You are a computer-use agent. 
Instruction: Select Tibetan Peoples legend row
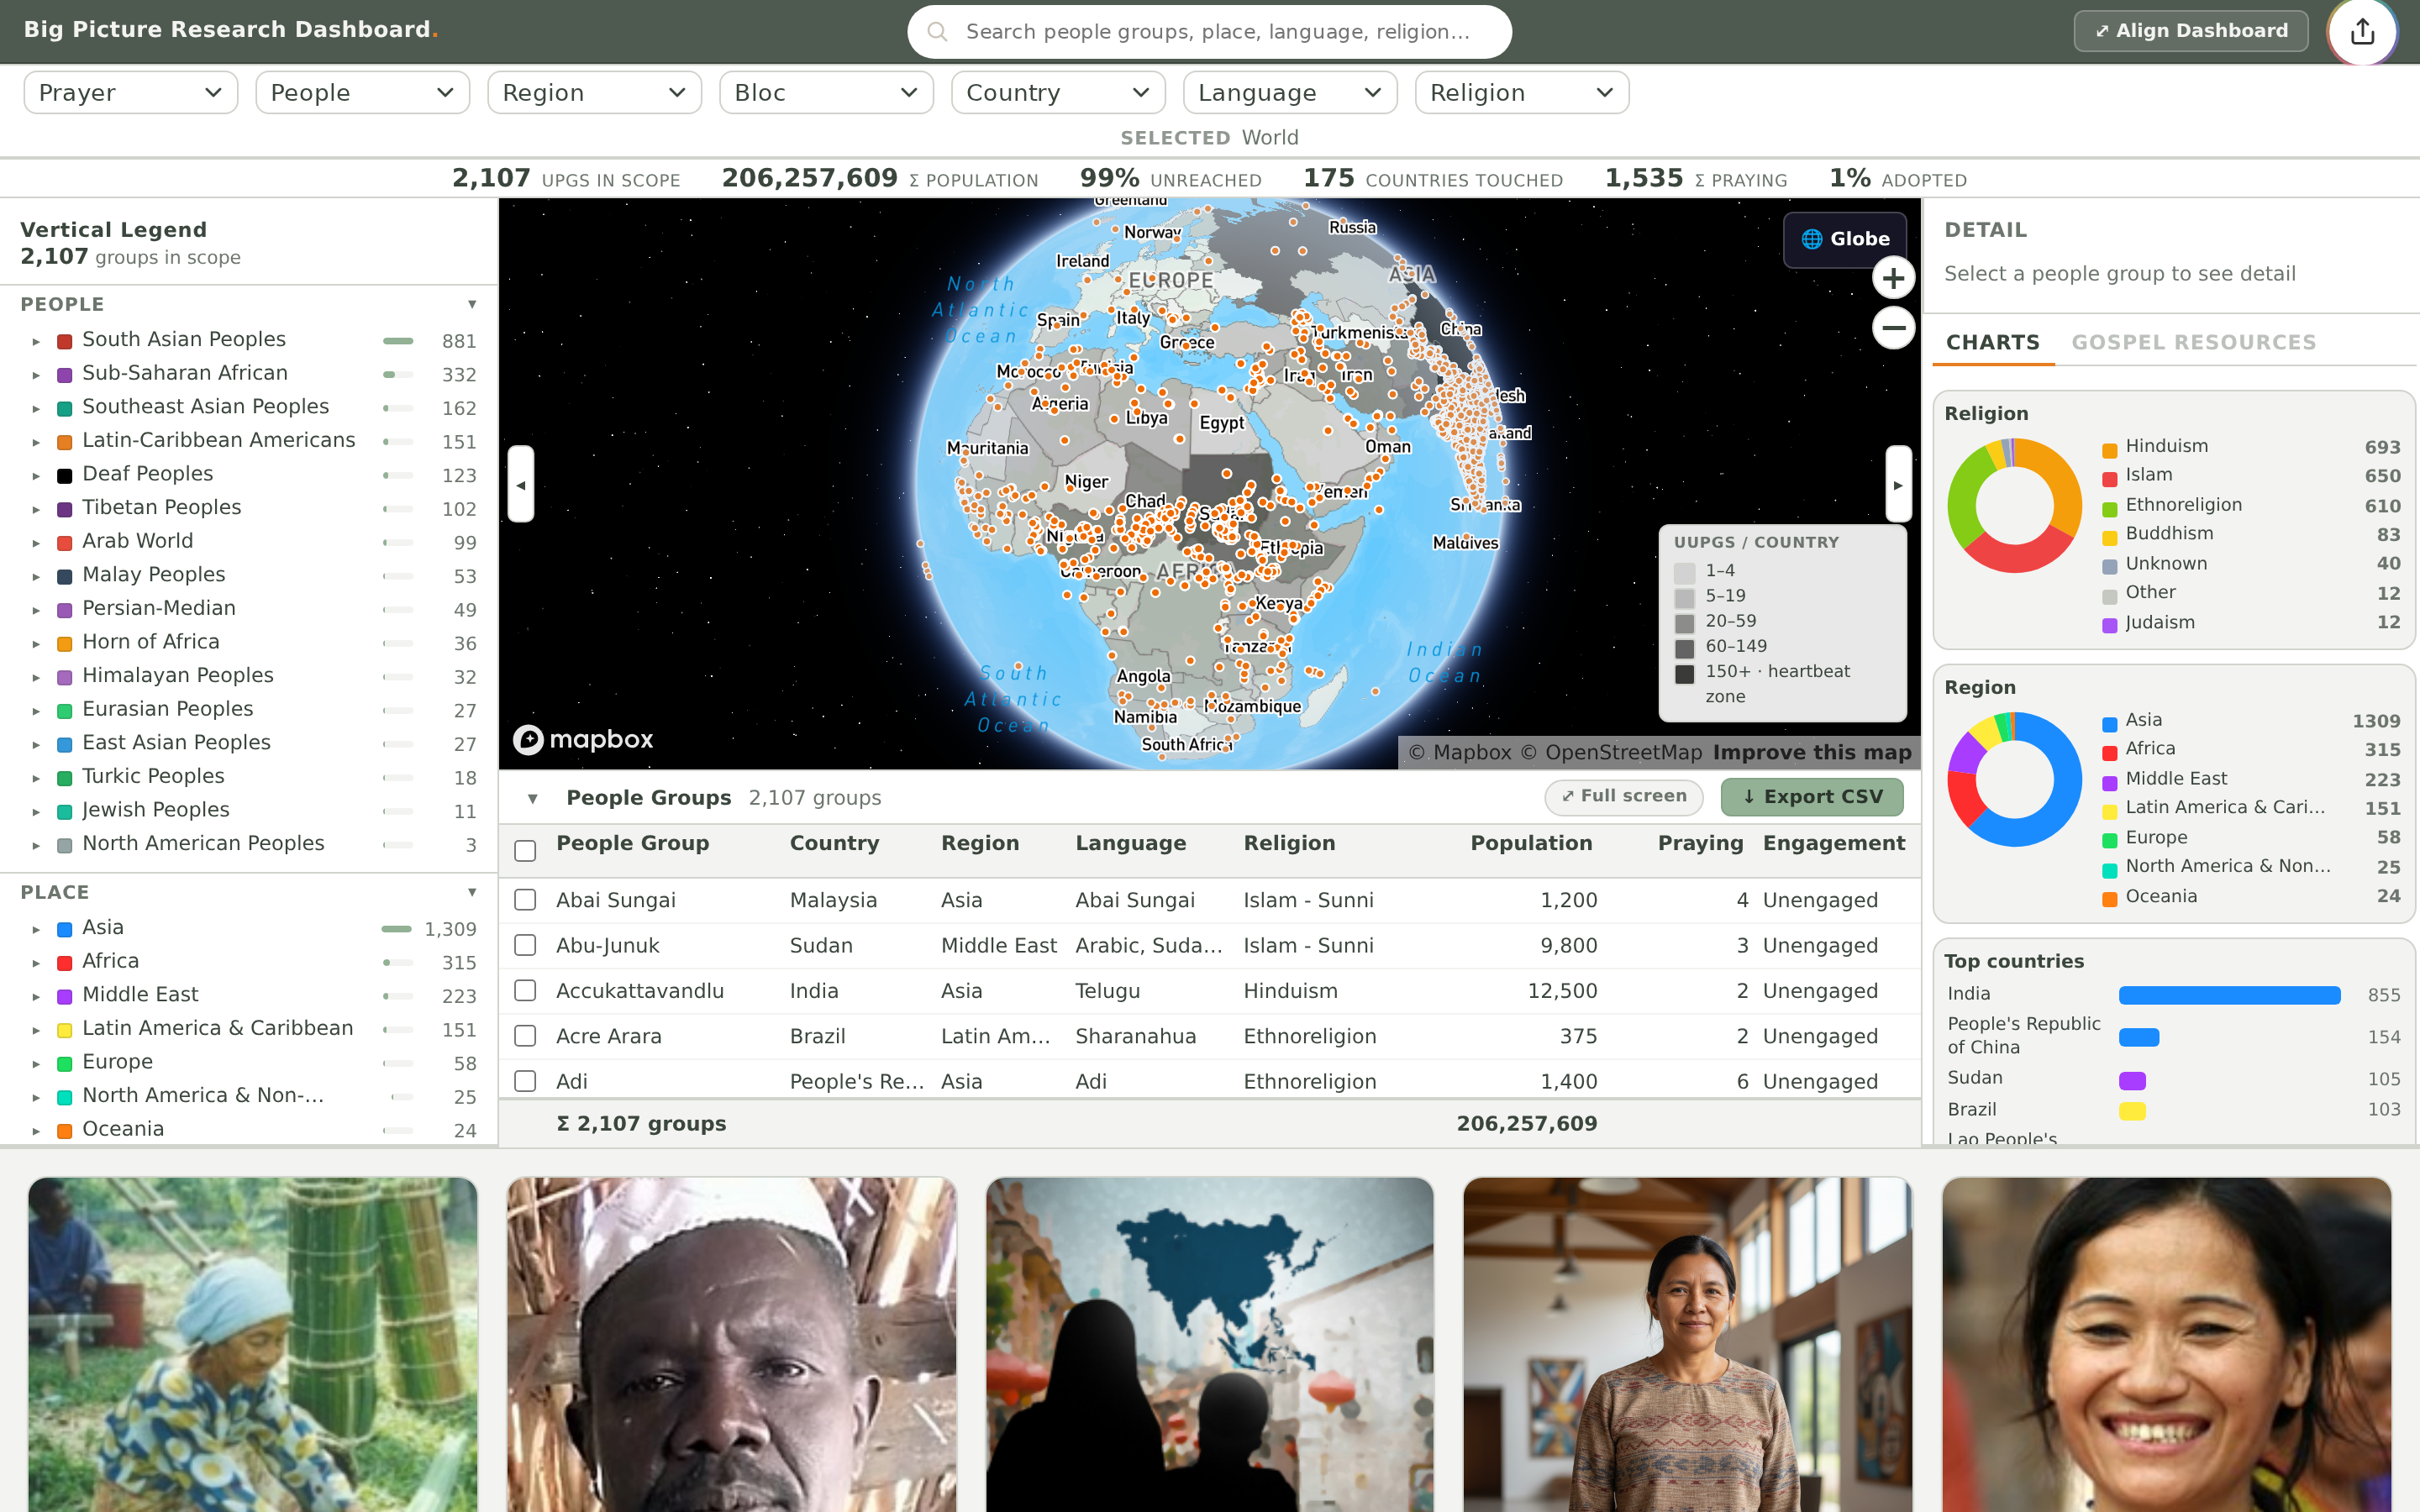point(249,508)
